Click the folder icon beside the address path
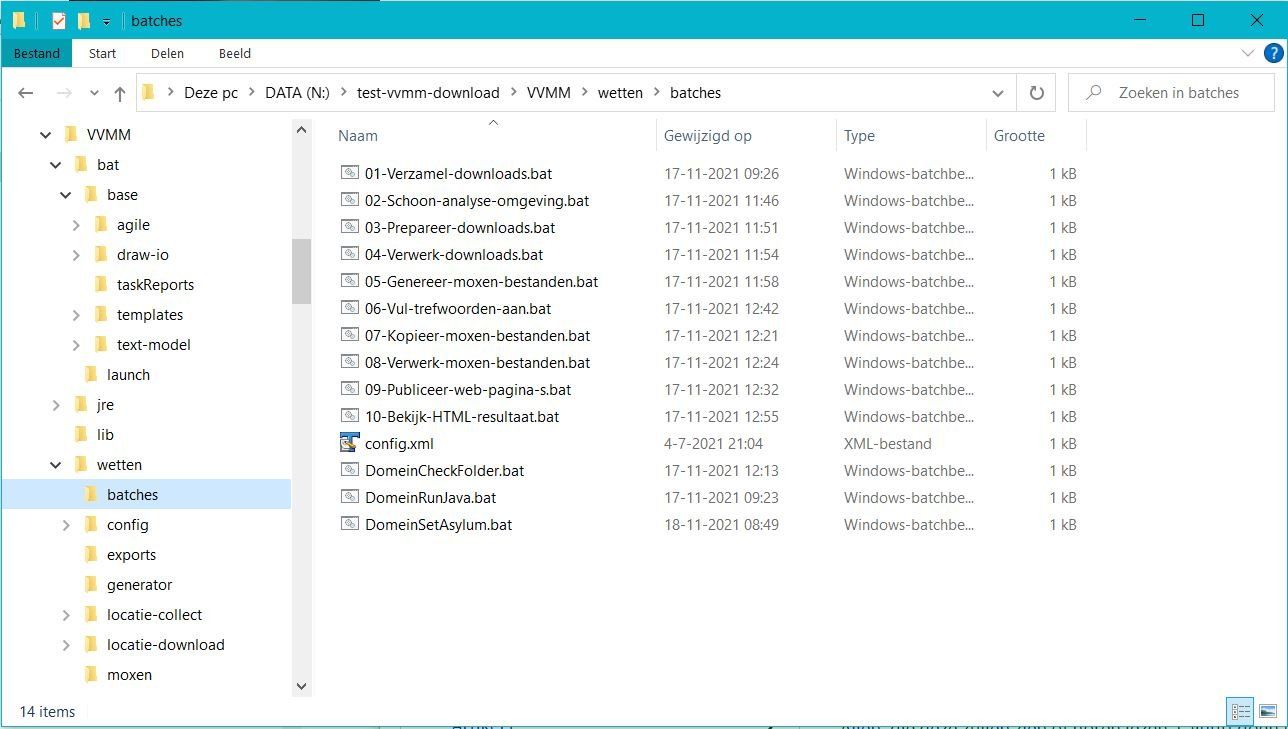 (x=149, y=93)
